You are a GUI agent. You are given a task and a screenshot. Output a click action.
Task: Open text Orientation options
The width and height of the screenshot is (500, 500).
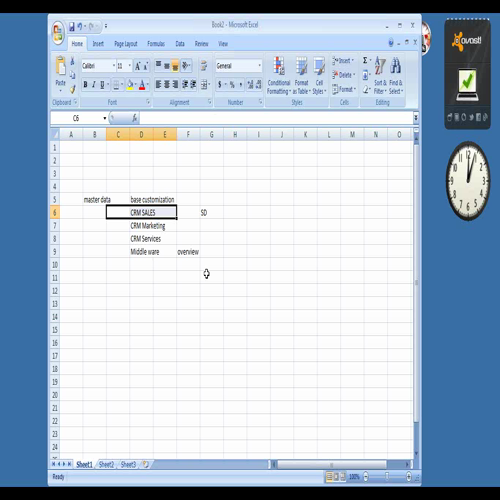point(186,65)
